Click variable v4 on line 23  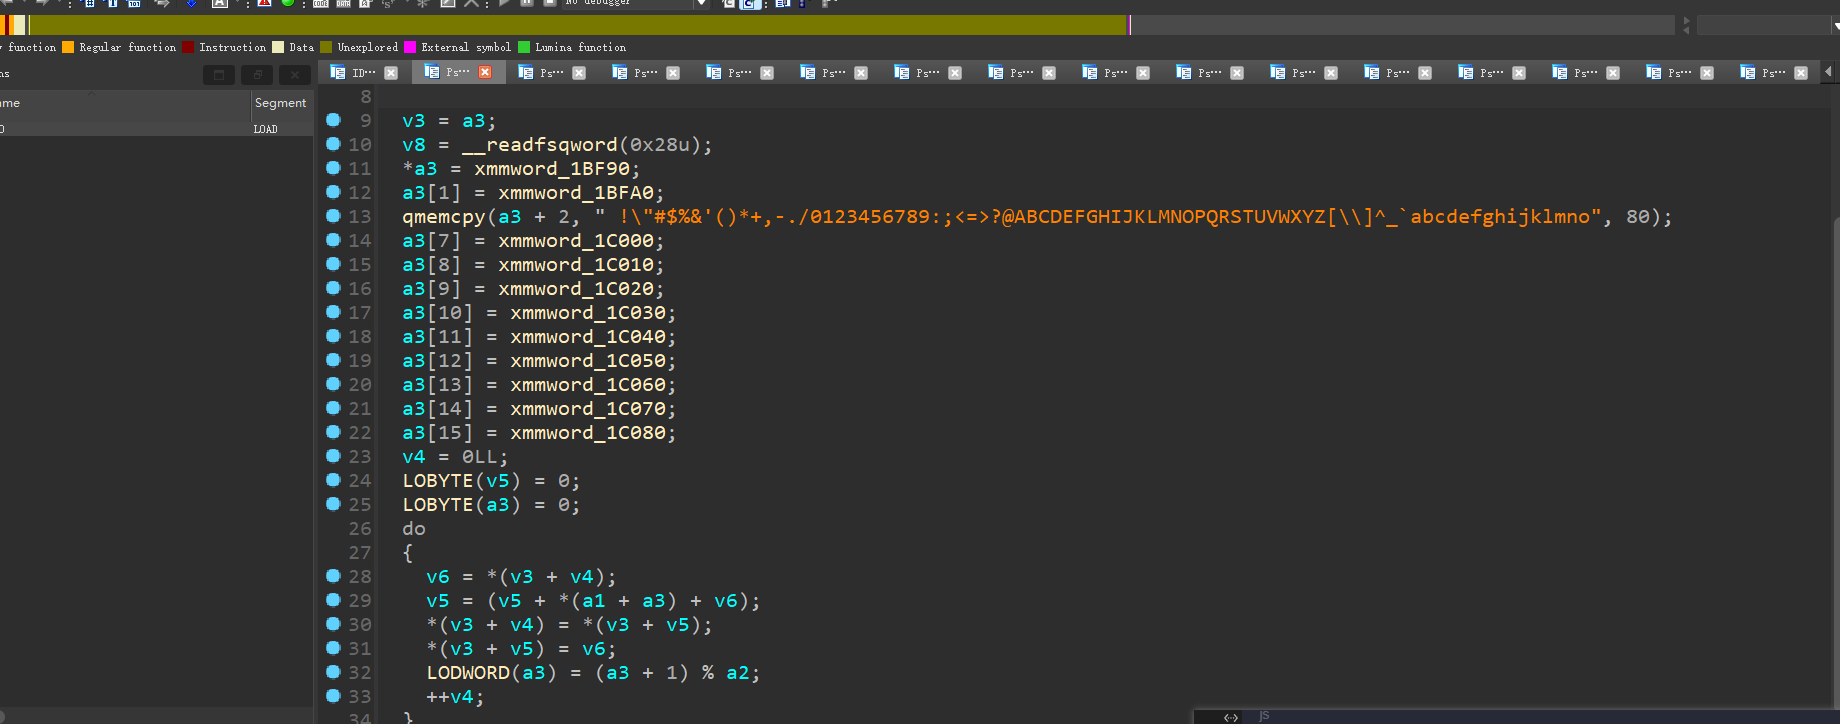414,457
